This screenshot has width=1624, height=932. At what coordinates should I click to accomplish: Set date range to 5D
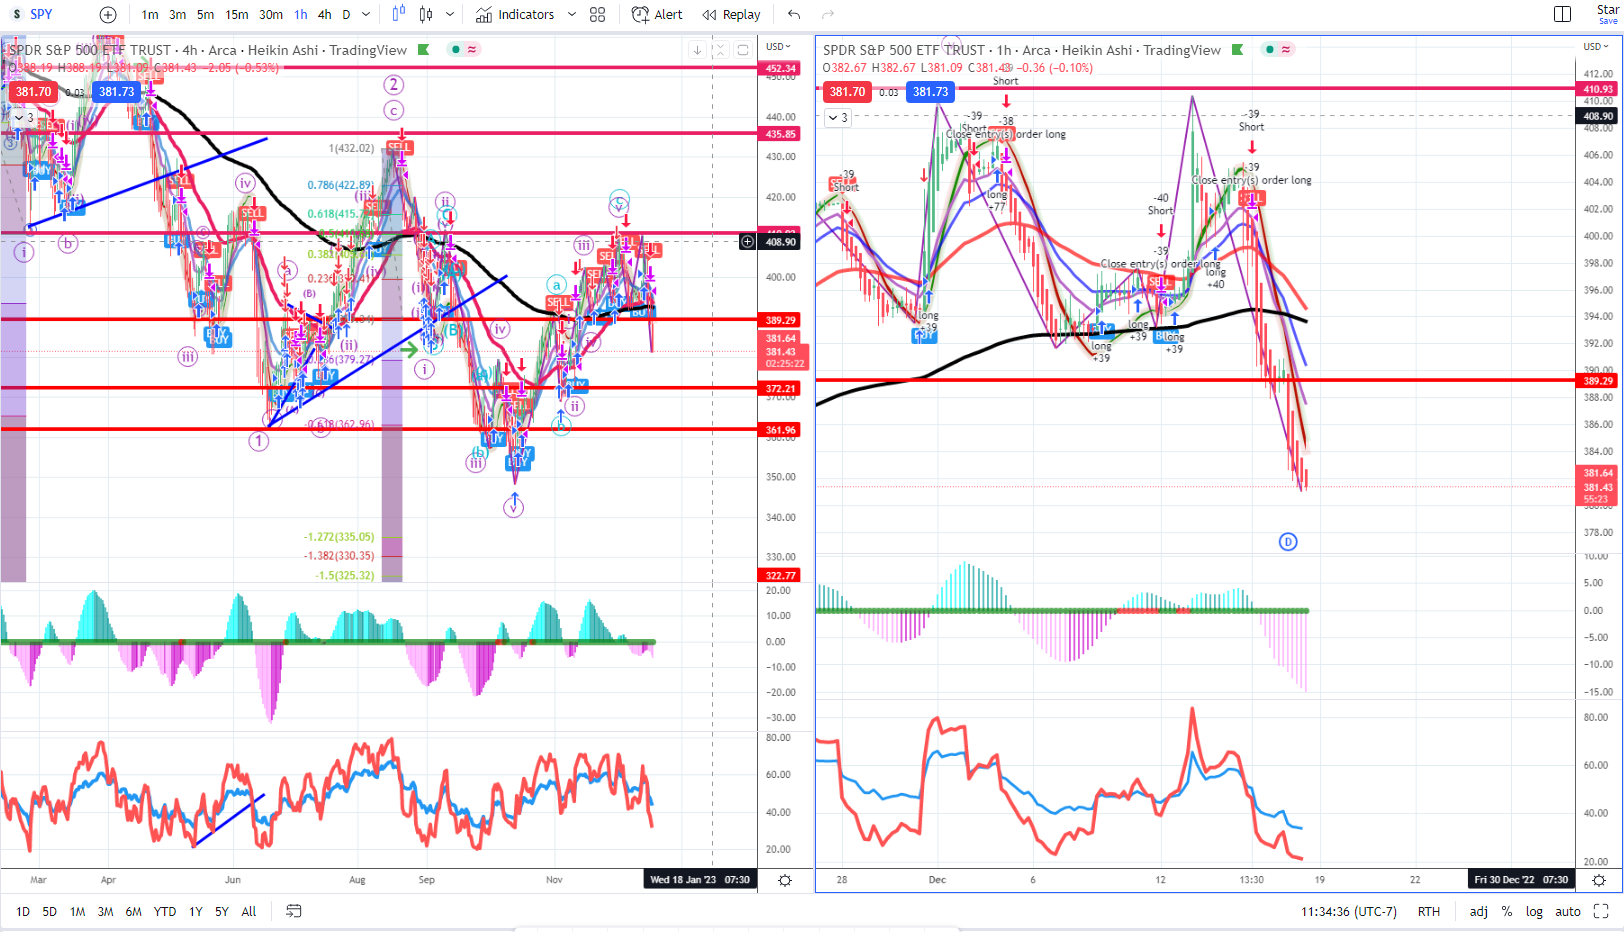coord(49,911)
